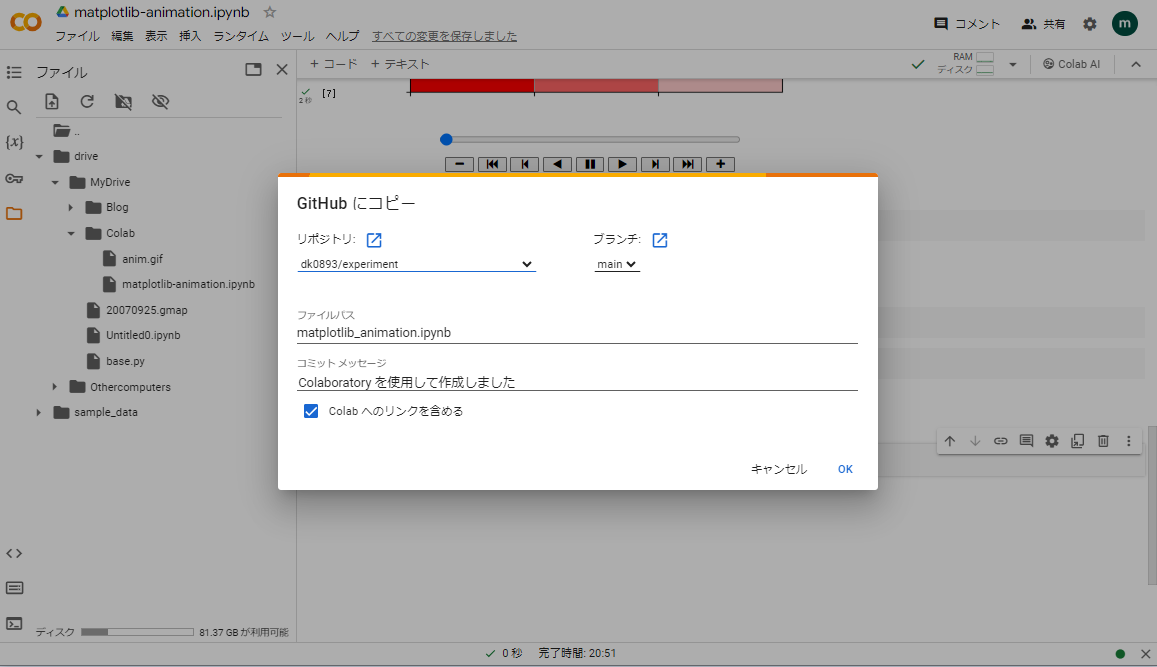1157x667 pixels.
Task: Expand the sample_data folder
Action: tap(39, 412)
